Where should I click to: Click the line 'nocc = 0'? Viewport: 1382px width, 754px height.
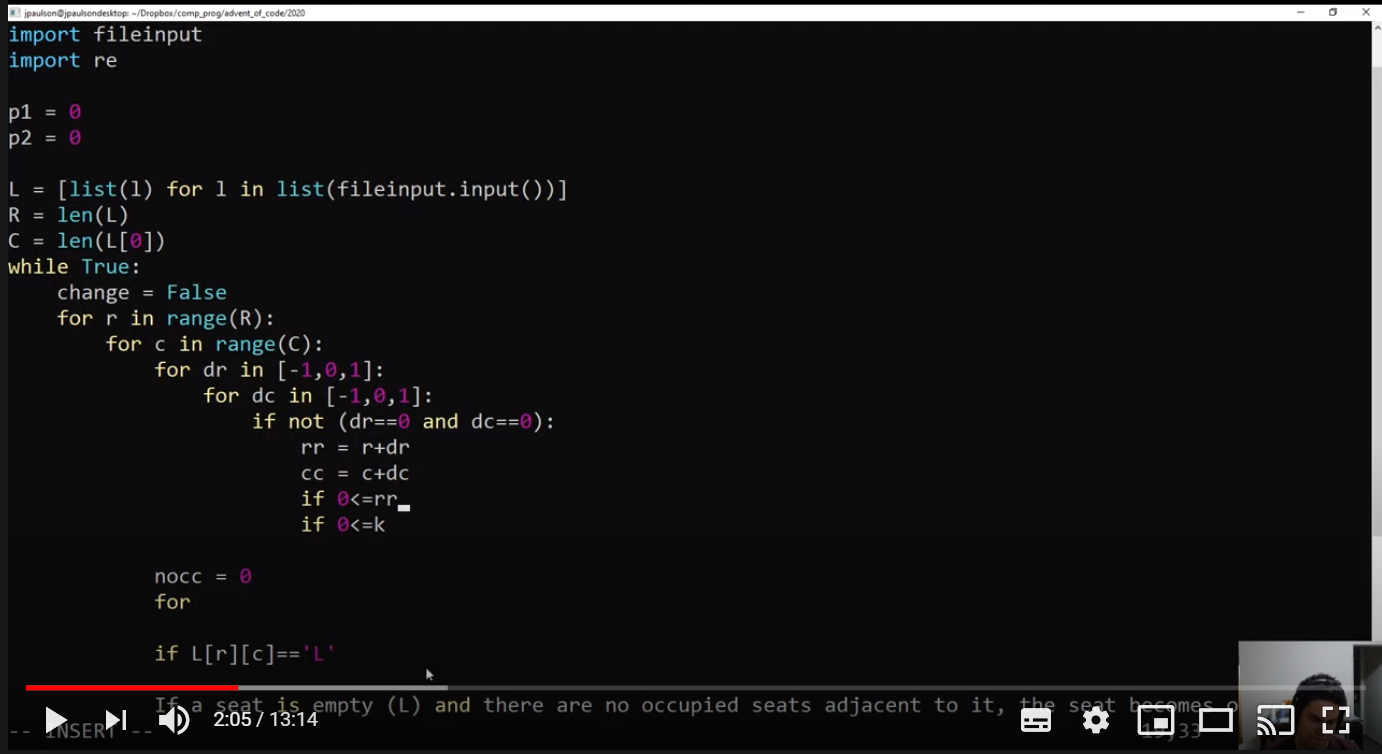tap(203, 577)
